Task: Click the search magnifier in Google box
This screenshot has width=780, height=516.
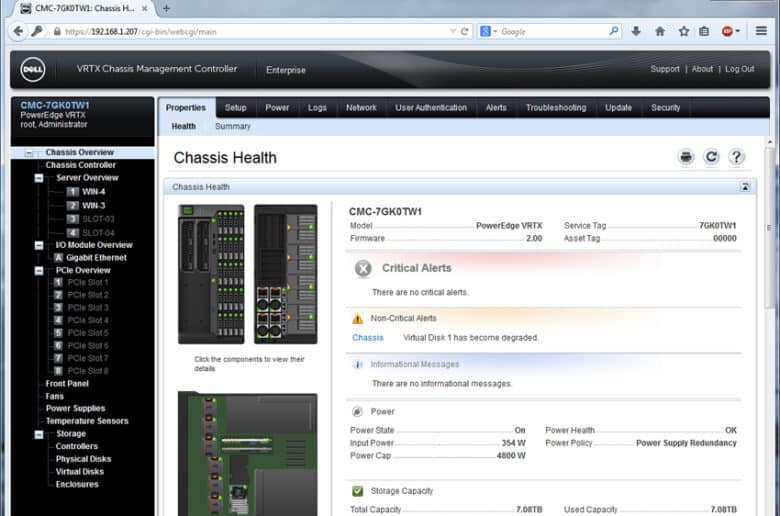Action: click(614, 31)
